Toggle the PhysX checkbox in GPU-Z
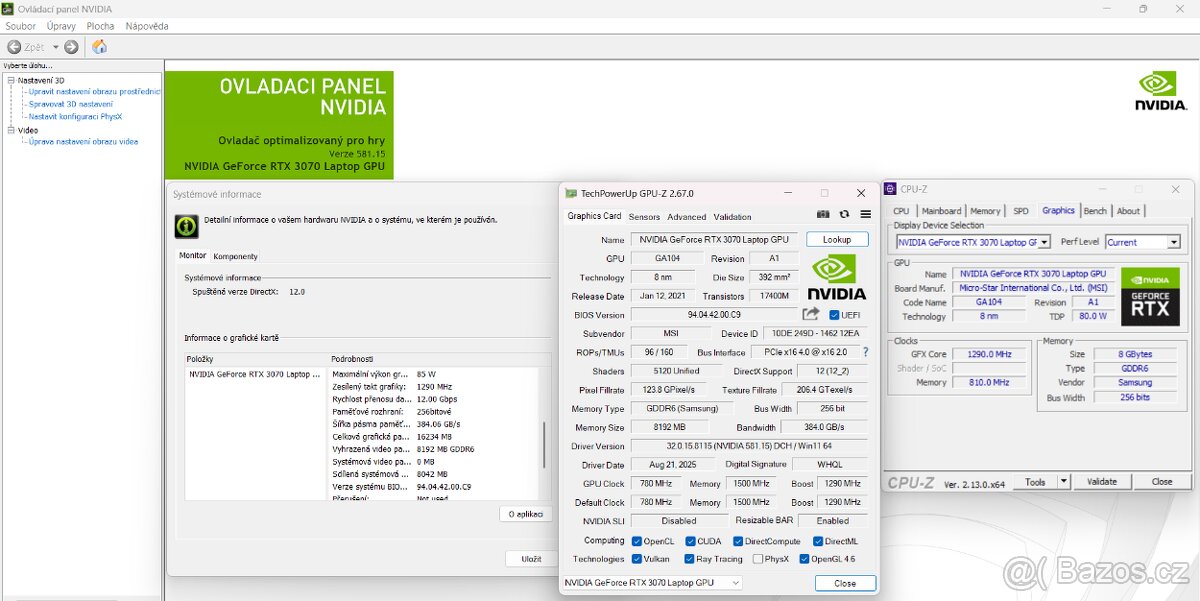 point(758,559)
